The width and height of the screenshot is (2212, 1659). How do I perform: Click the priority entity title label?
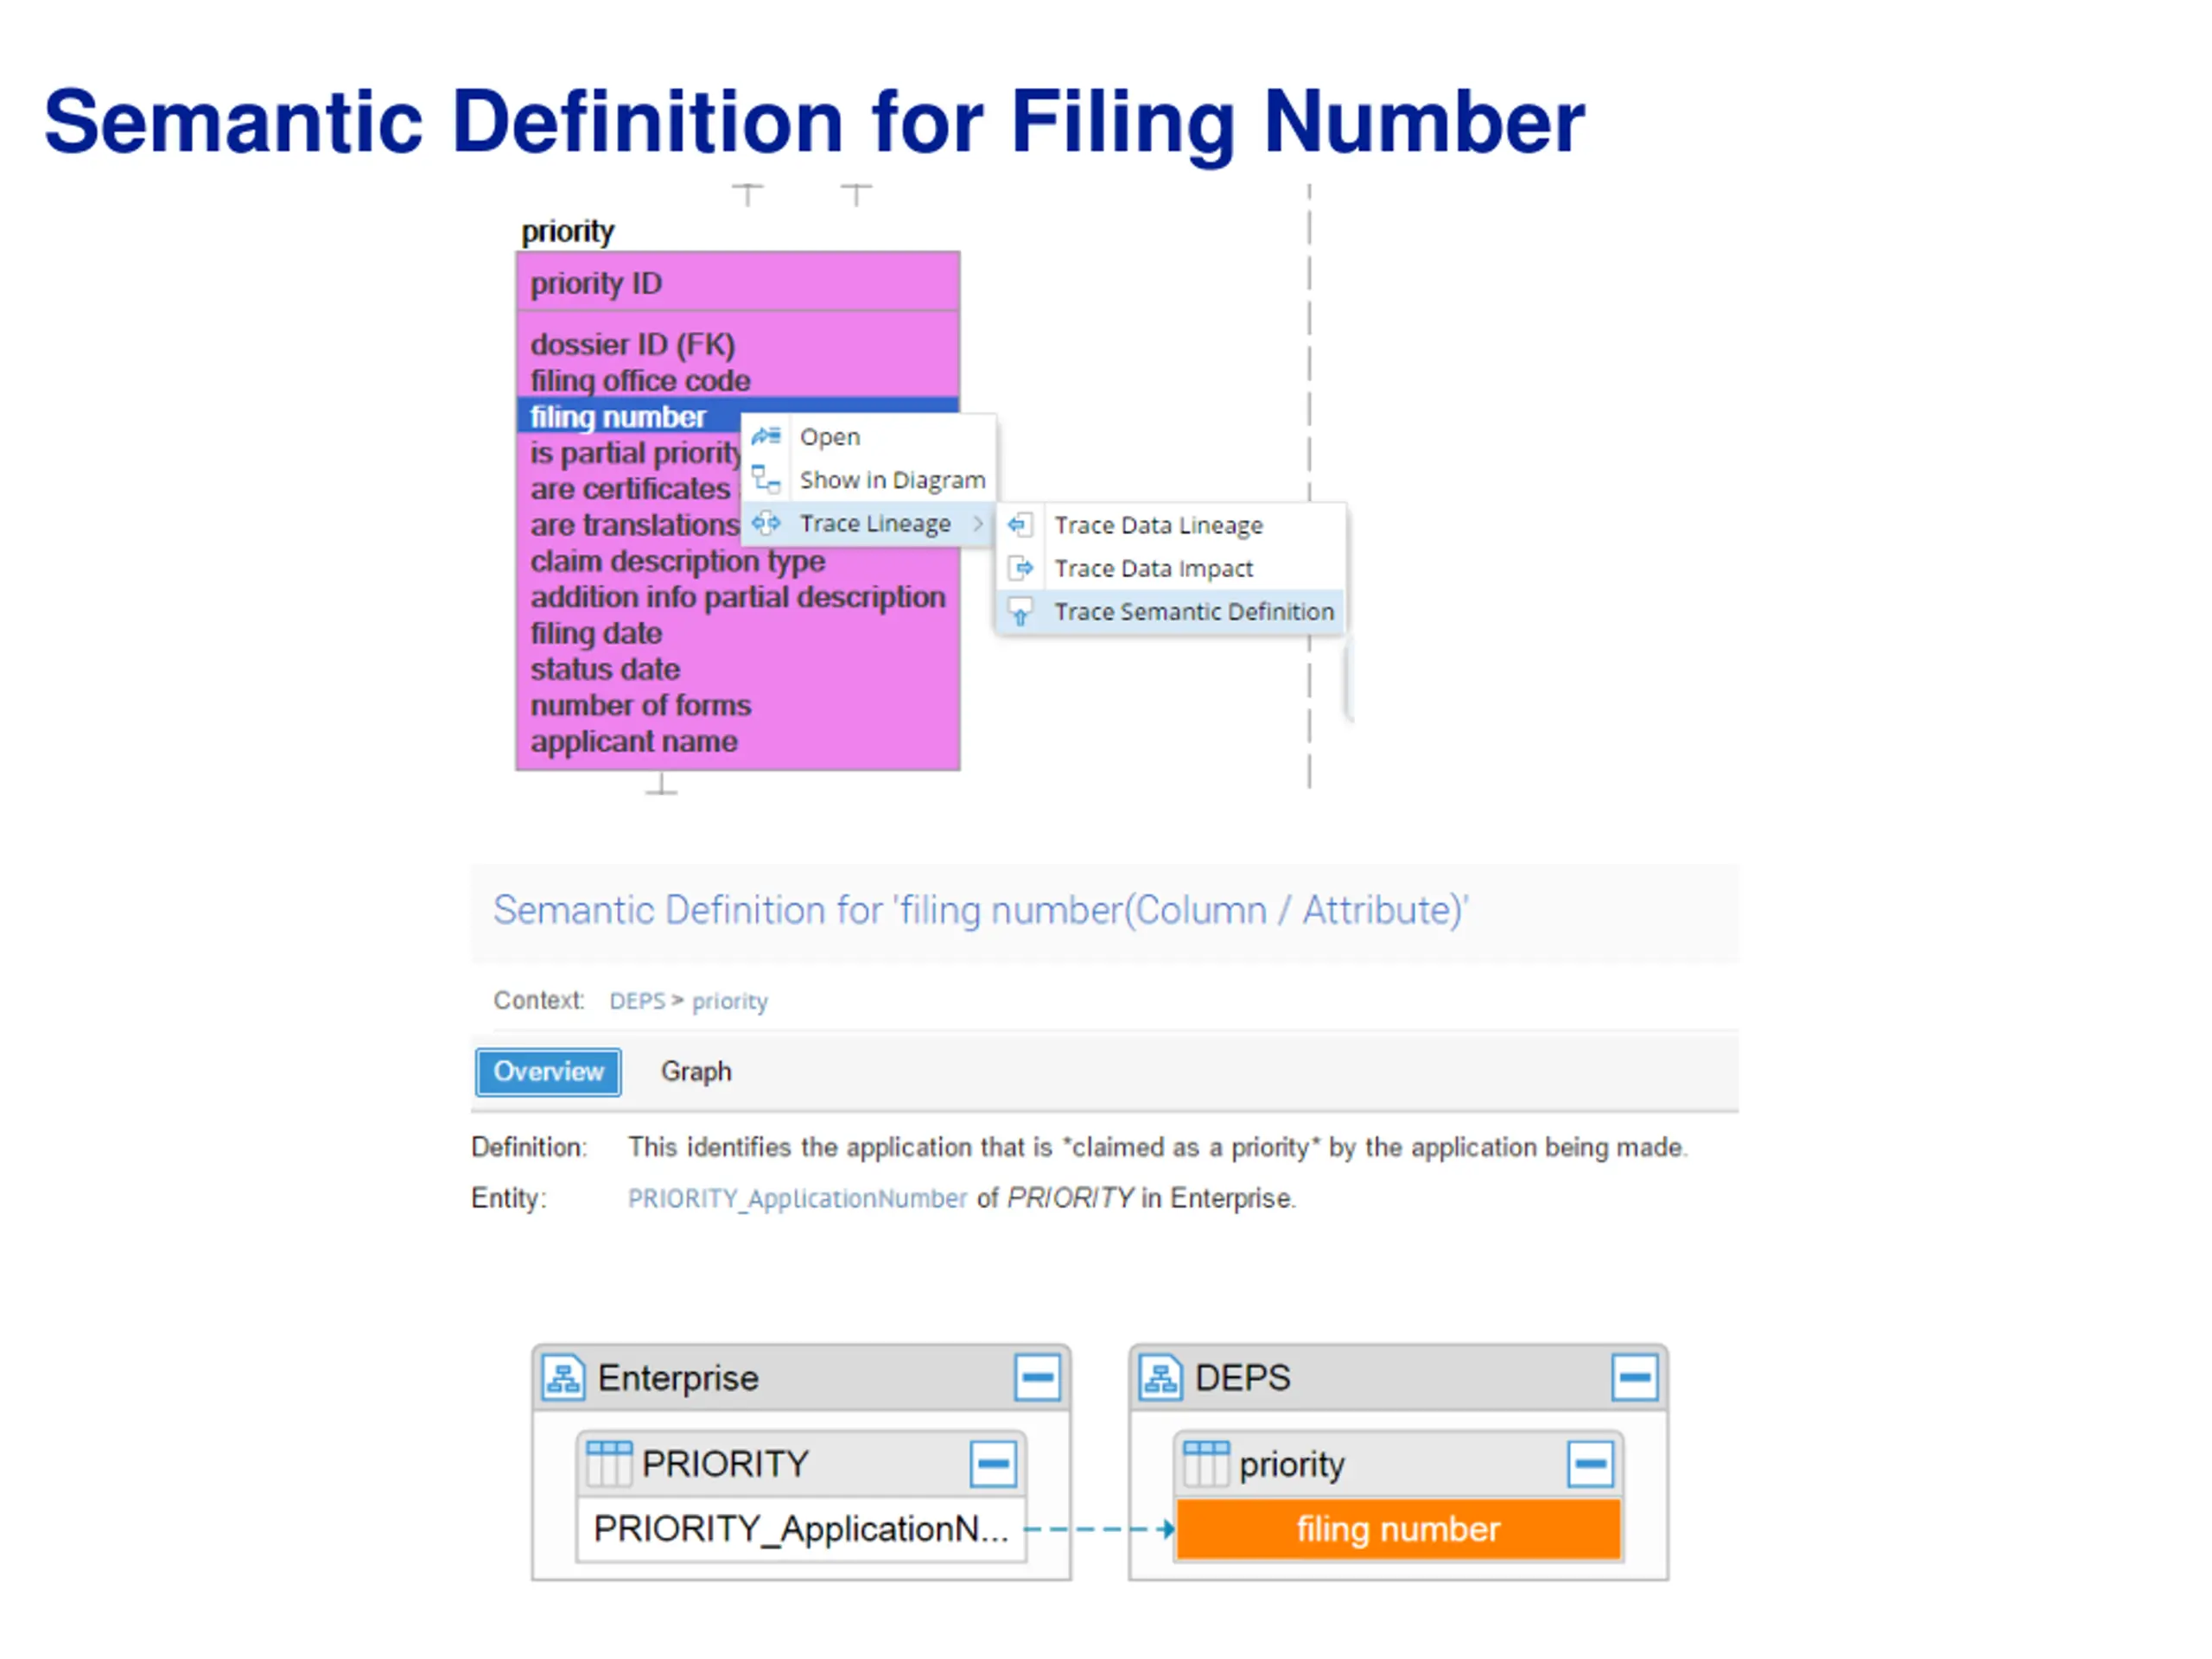[567, 231]
